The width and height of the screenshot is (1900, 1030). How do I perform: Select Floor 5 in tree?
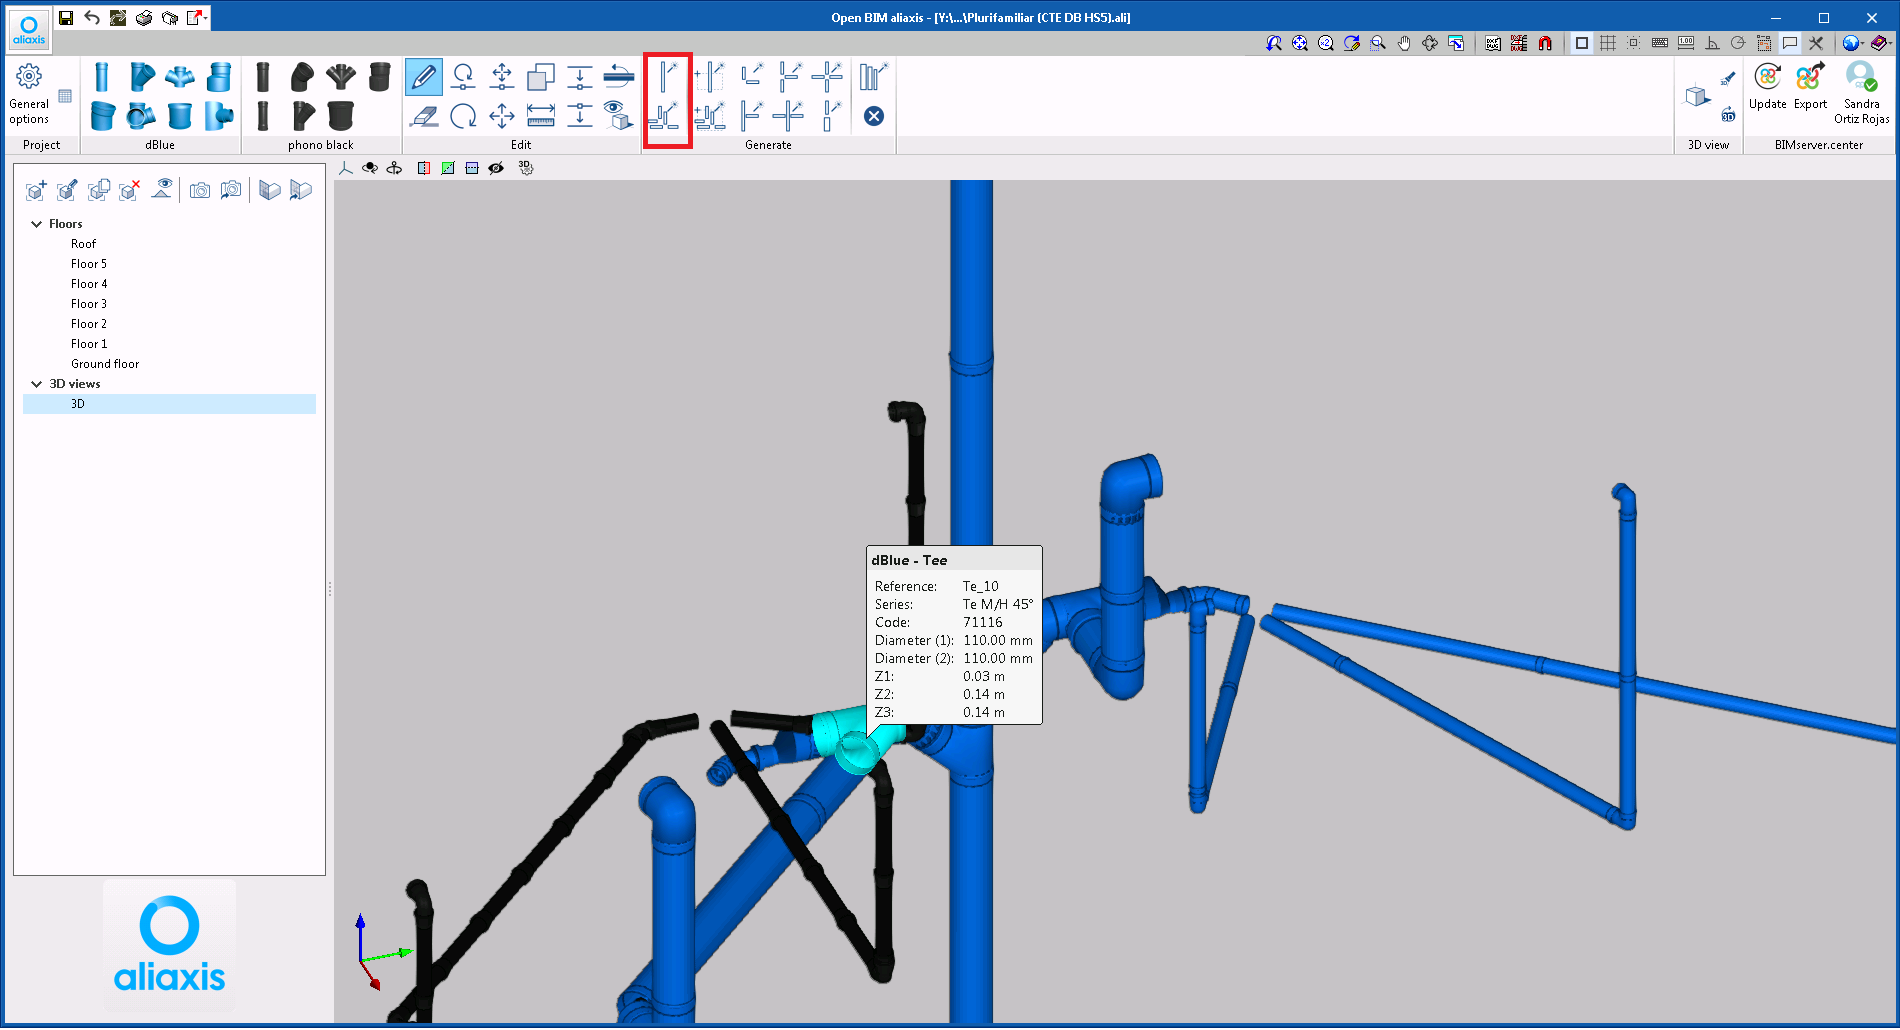coord(89,264)
